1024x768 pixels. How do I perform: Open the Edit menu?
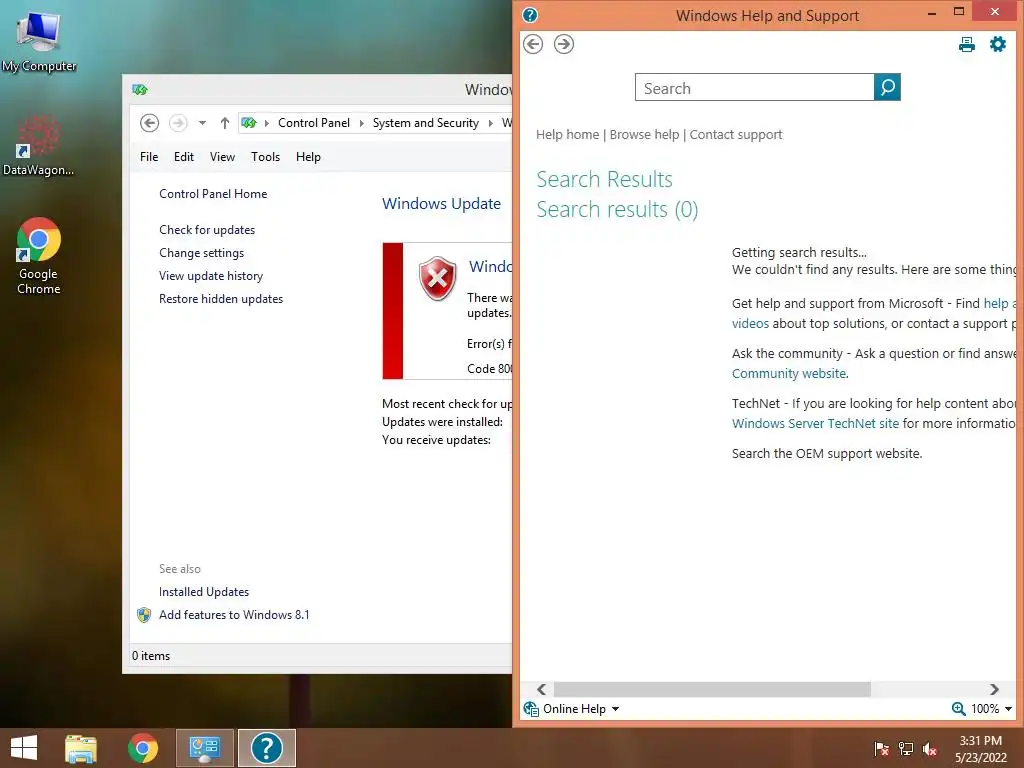(x=184, y=157)
